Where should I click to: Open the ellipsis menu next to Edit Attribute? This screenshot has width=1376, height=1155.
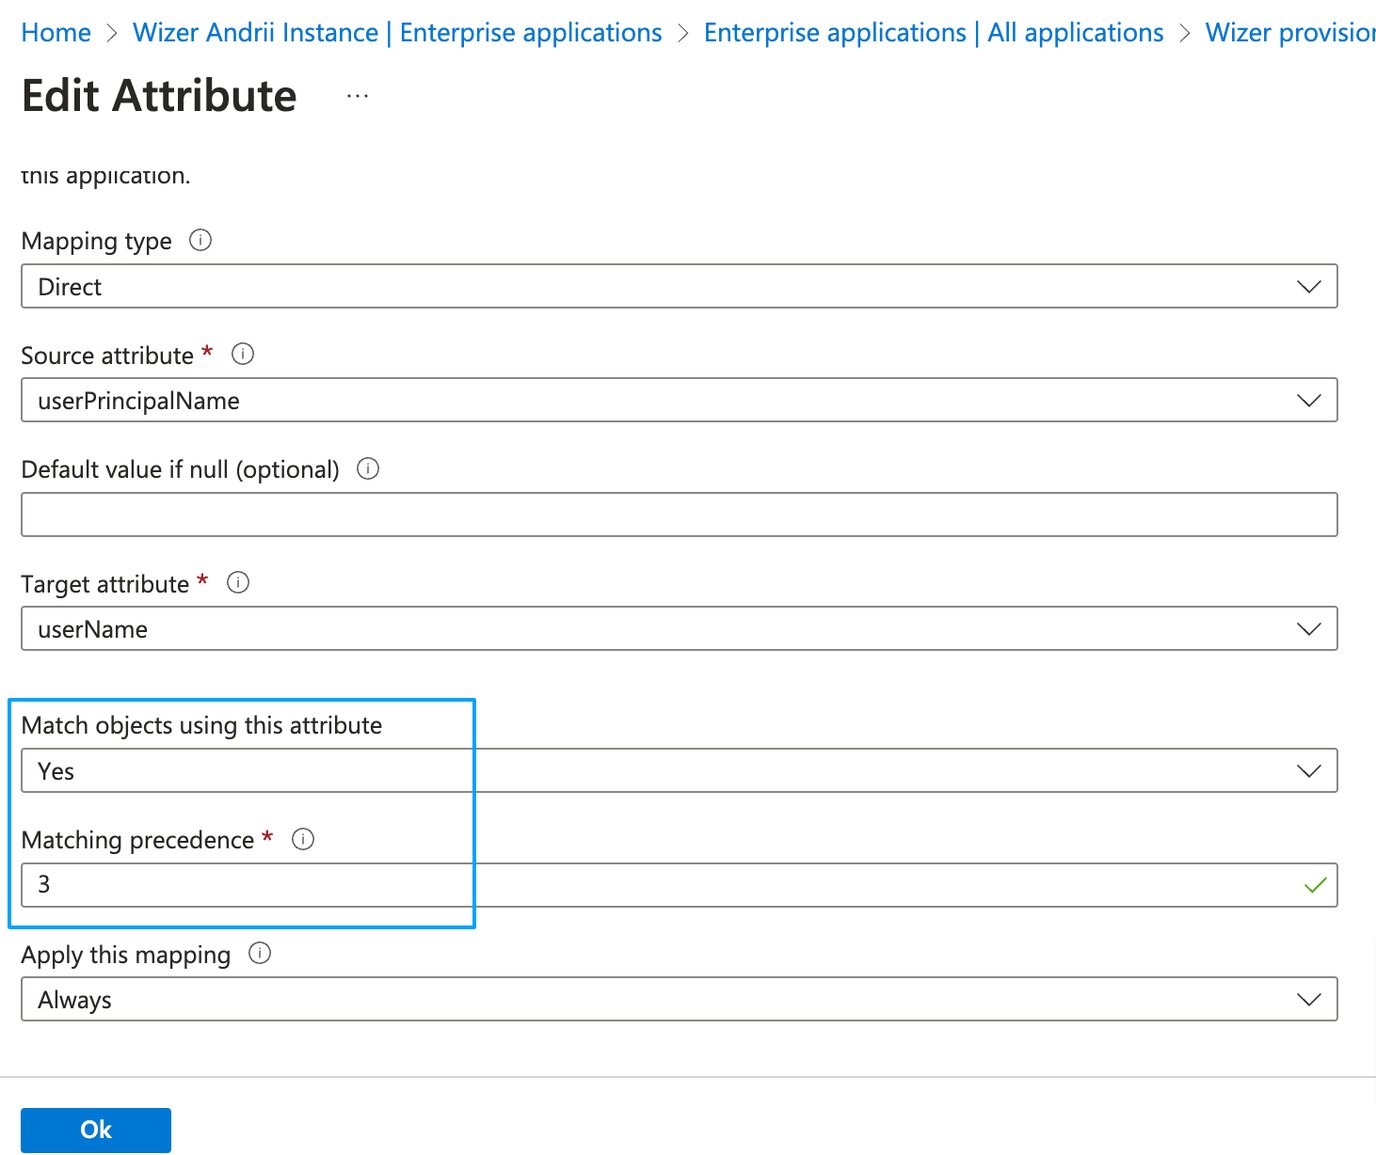357,95
